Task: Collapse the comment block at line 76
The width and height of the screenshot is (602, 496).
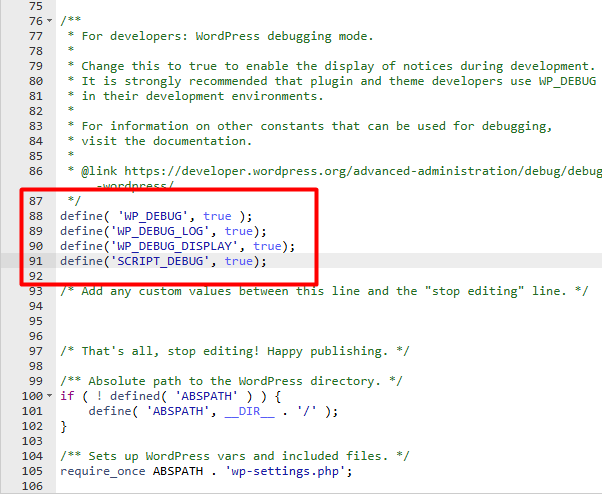Action: (52, 21)
